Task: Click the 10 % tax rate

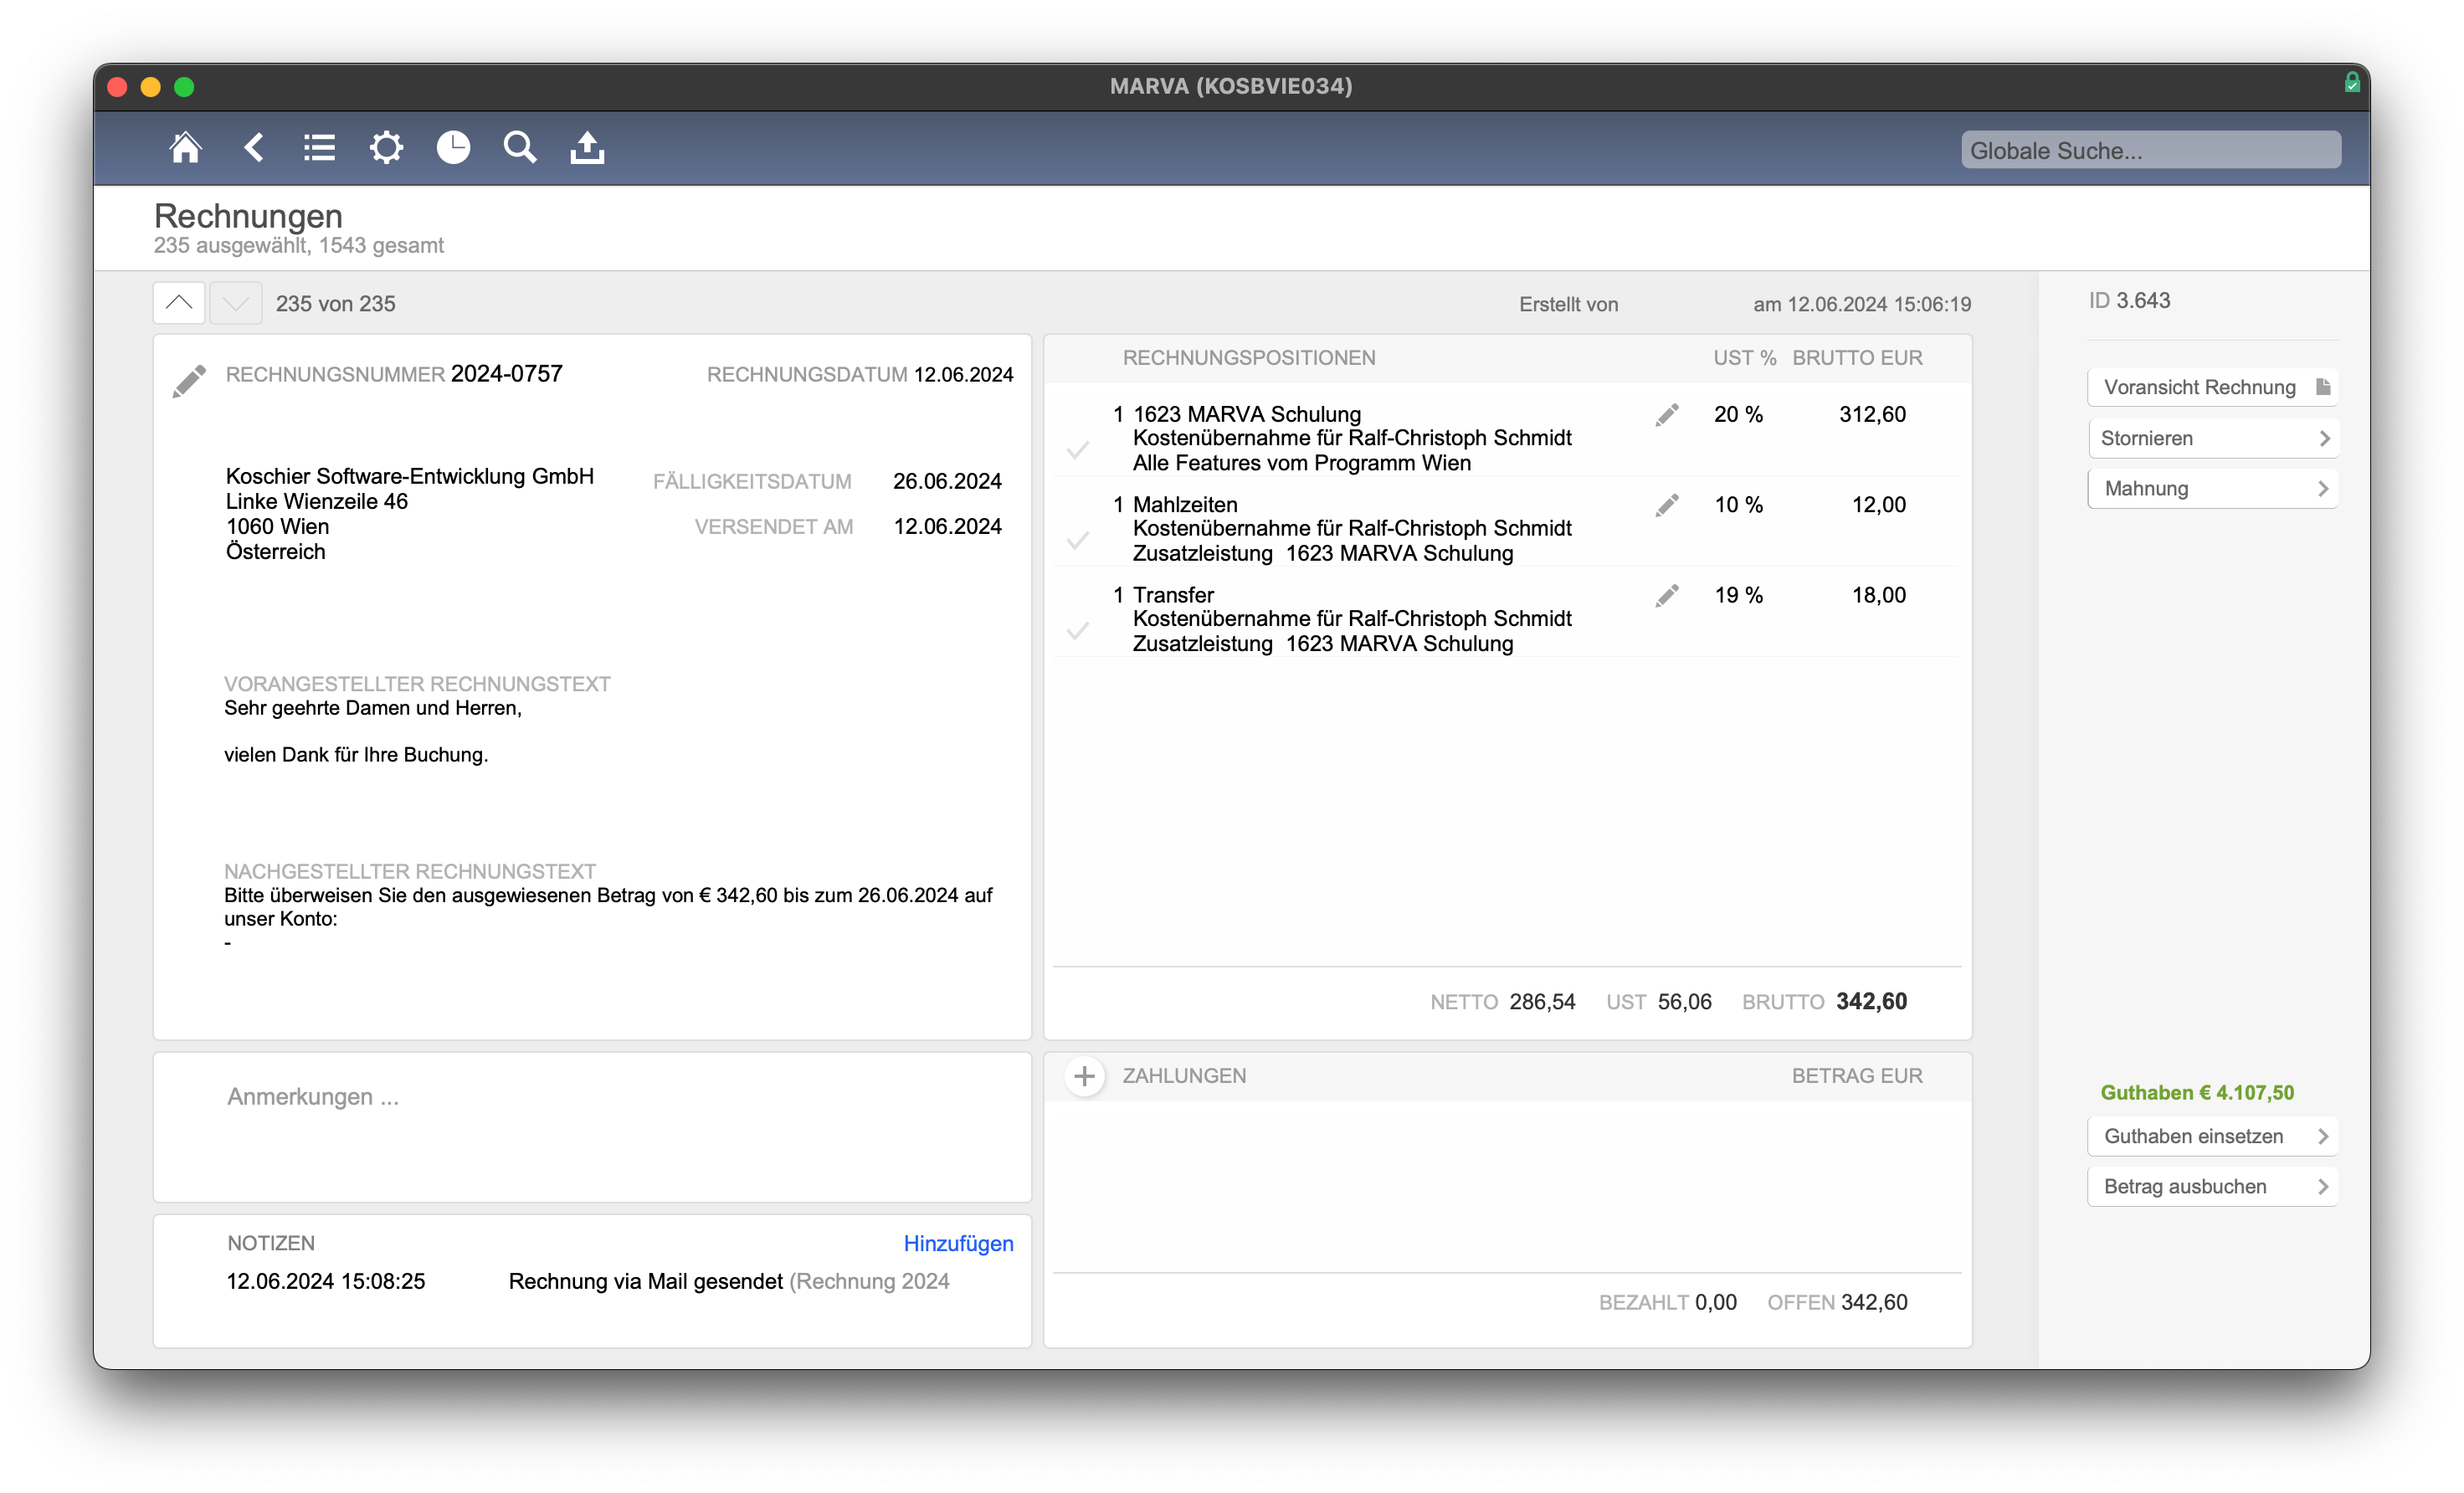Action: (1738, 504)
